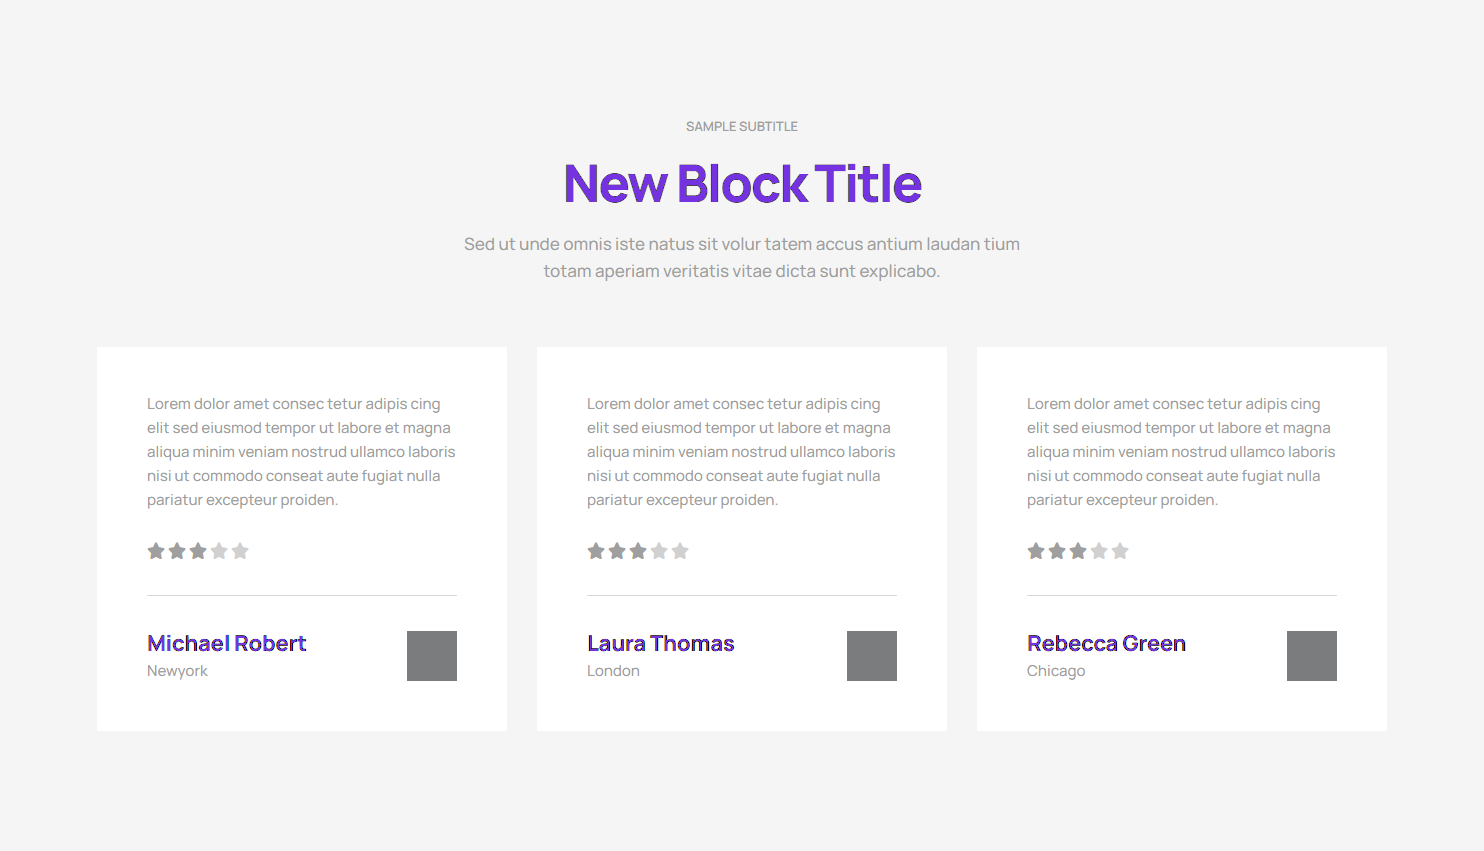
Task: Click third star in Michael Robert's rating
Action: pyautogui.click(x=198, y=551)
